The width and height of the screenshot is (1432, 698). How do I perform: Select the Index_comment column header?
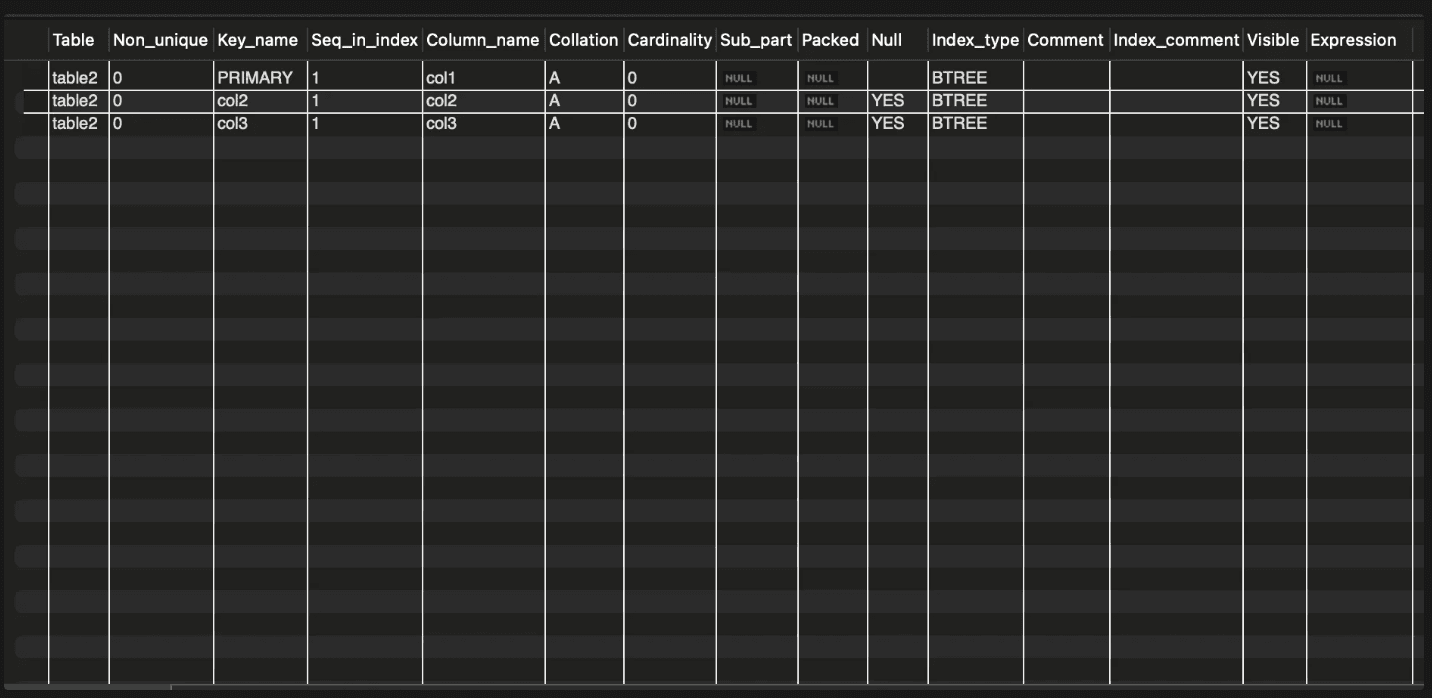click(x=1176, y=40)
